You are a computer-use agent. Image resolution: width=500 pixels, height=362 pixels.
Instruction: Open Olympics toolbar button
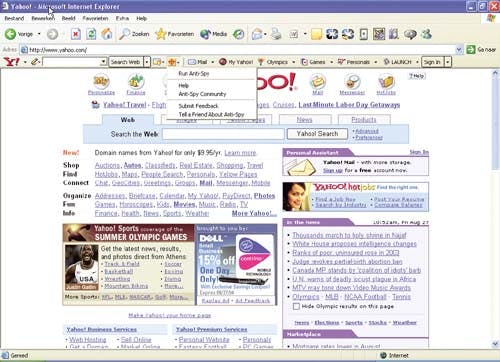[x=273, y=62]
